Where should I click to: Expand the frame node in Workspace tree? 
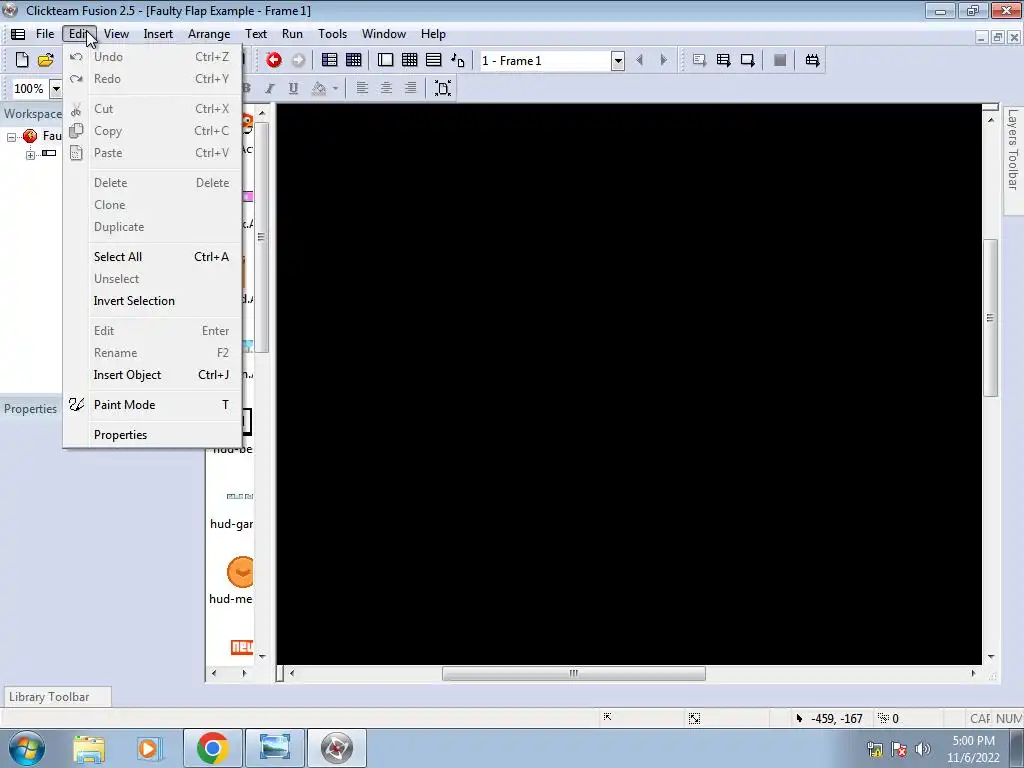click(x=30, y=155)
